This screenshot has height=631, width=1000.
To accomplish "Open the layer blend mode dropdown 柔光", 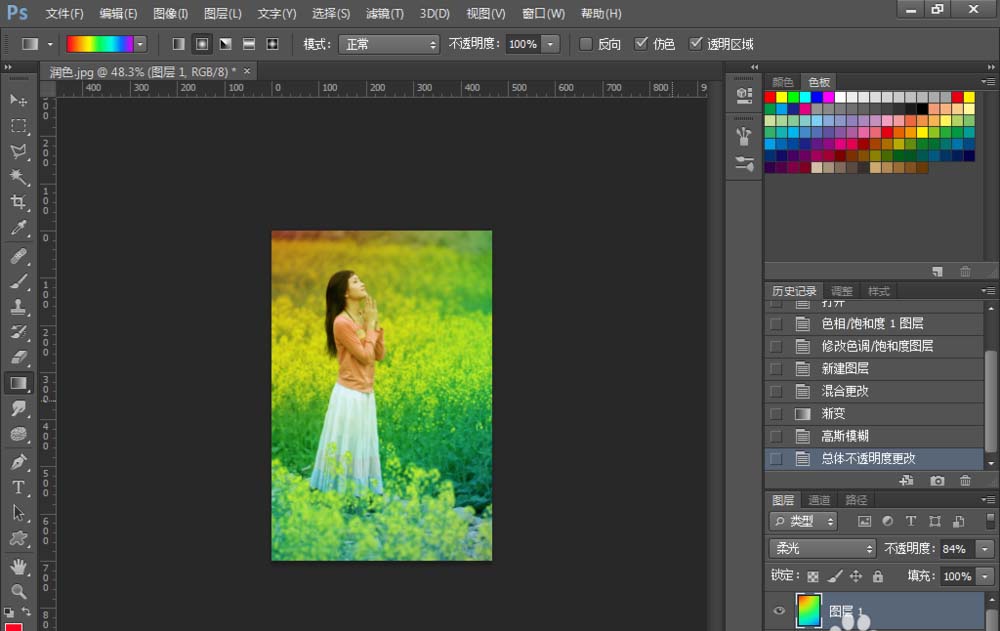I will click(822, 549).
